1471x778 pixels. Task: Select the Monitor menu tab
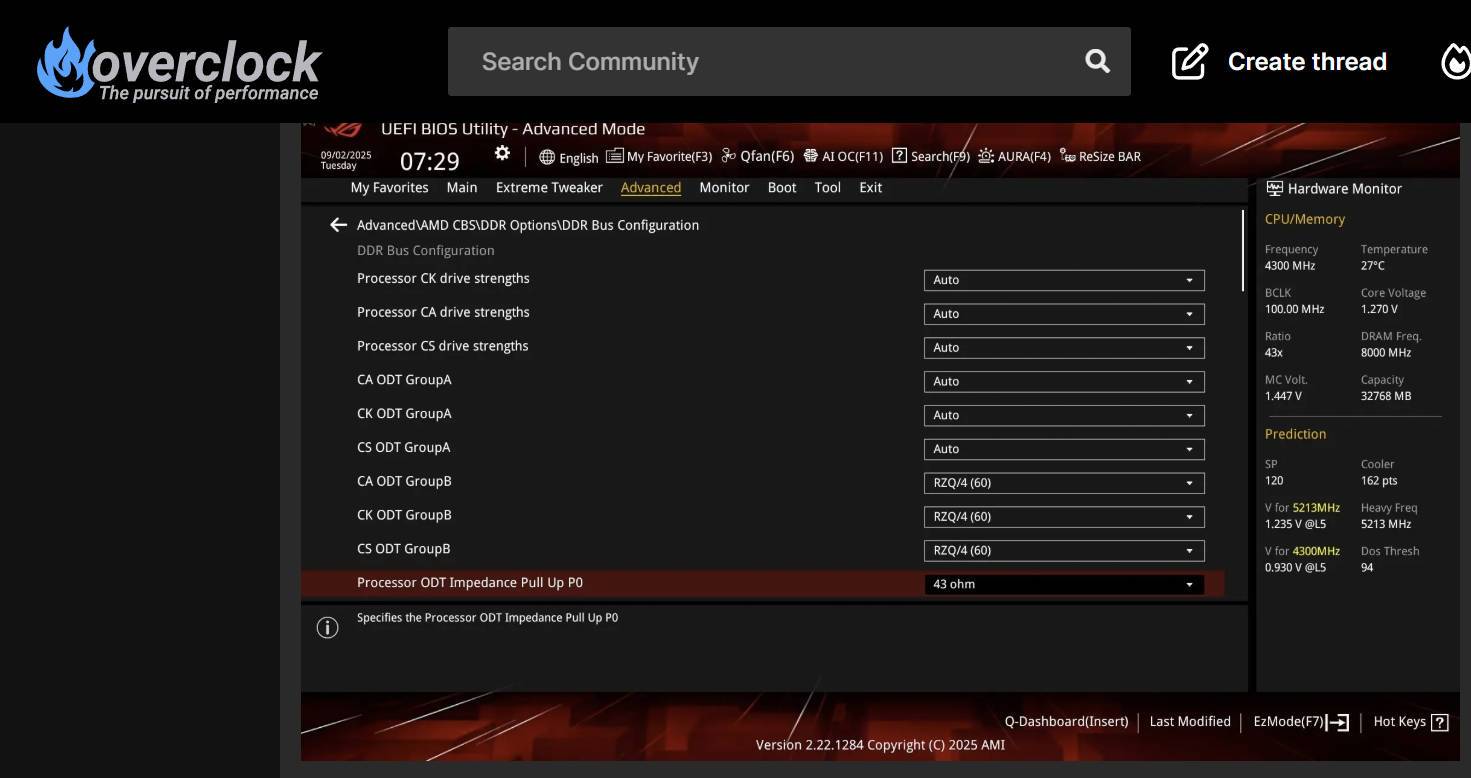click(x=723, y=187)
